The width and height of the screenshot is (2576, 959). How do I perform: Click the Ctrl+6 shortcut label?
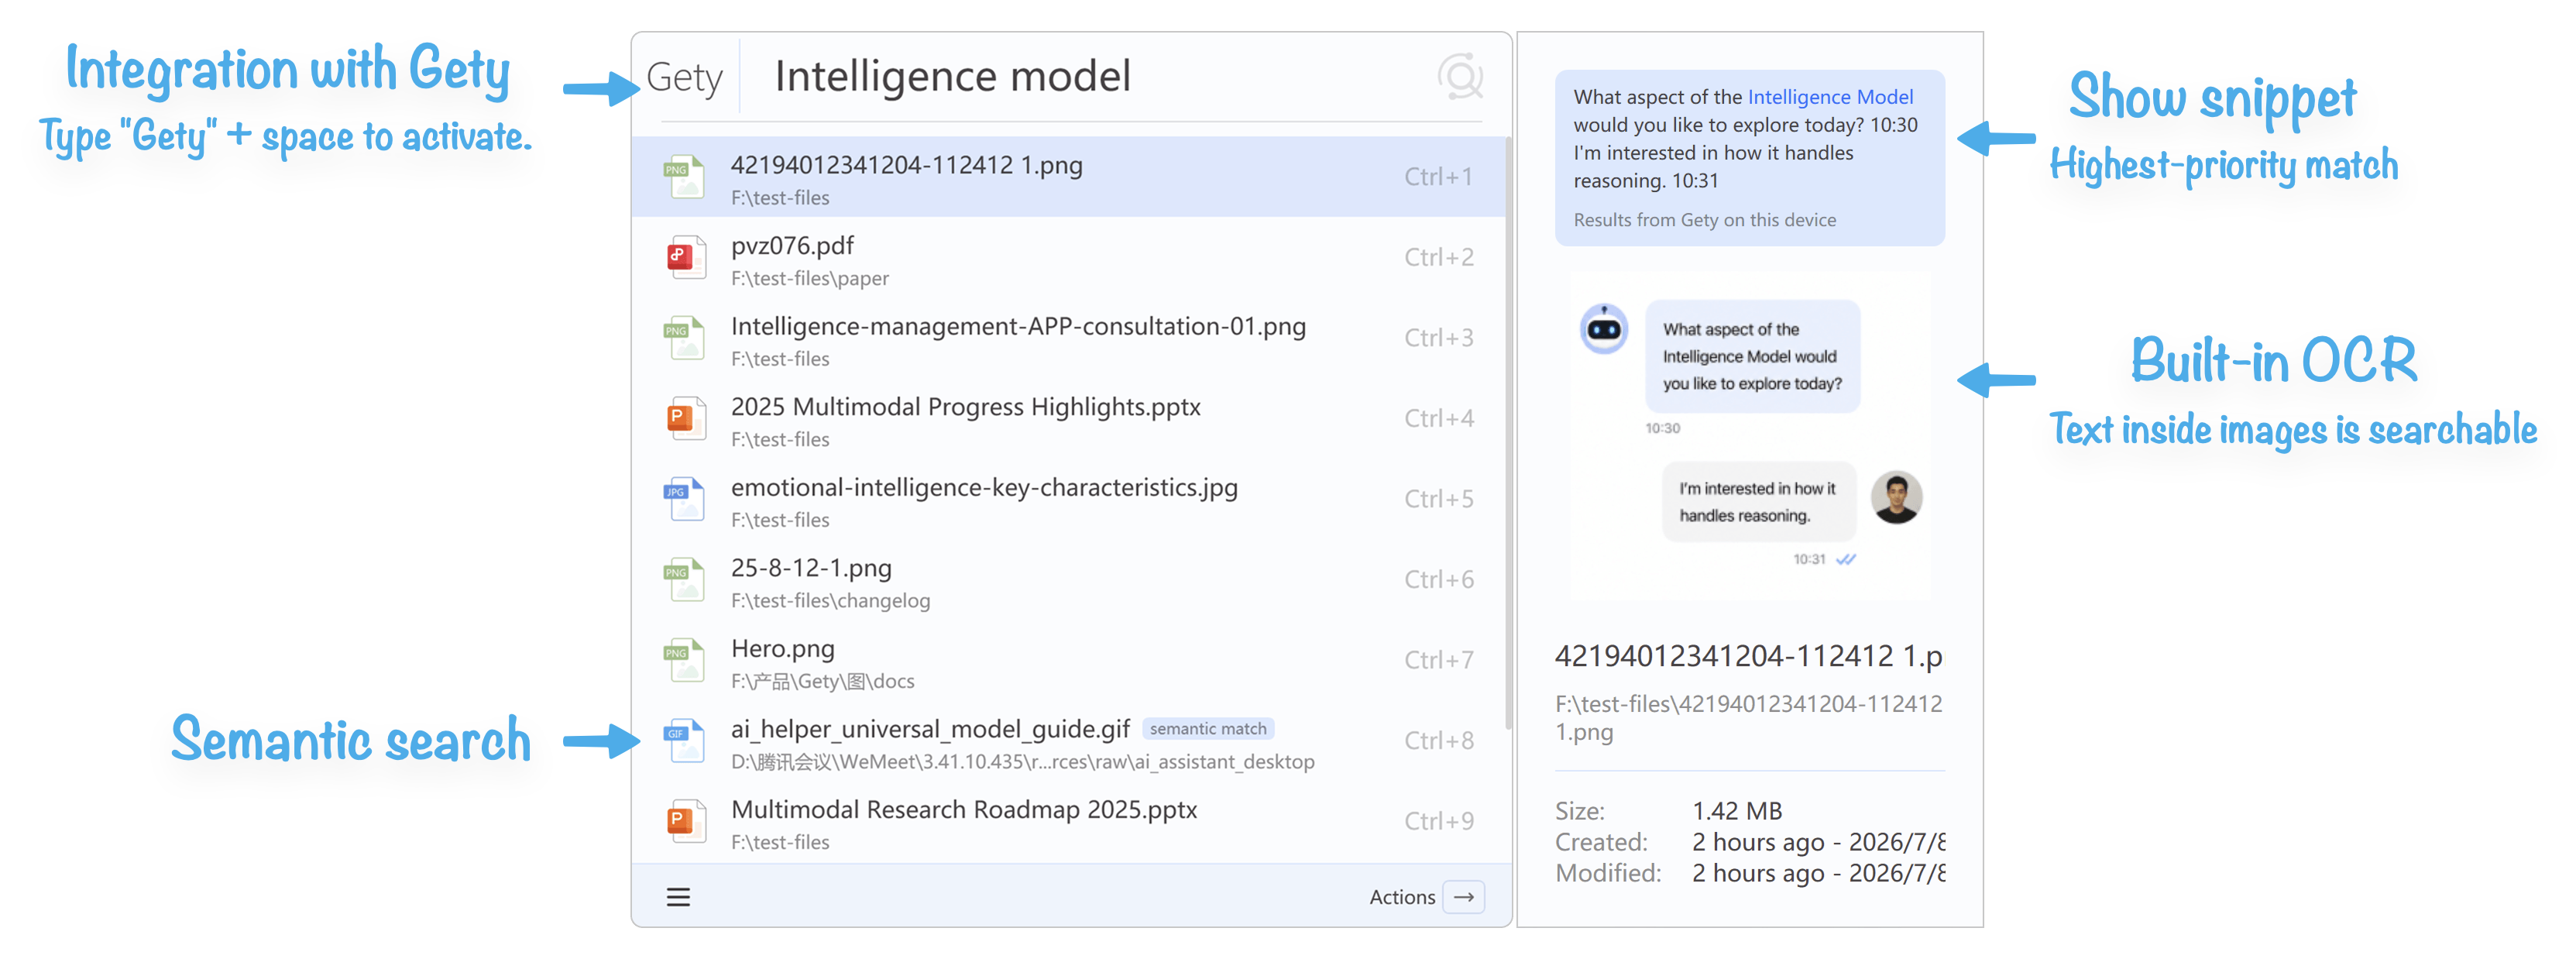1438,580
